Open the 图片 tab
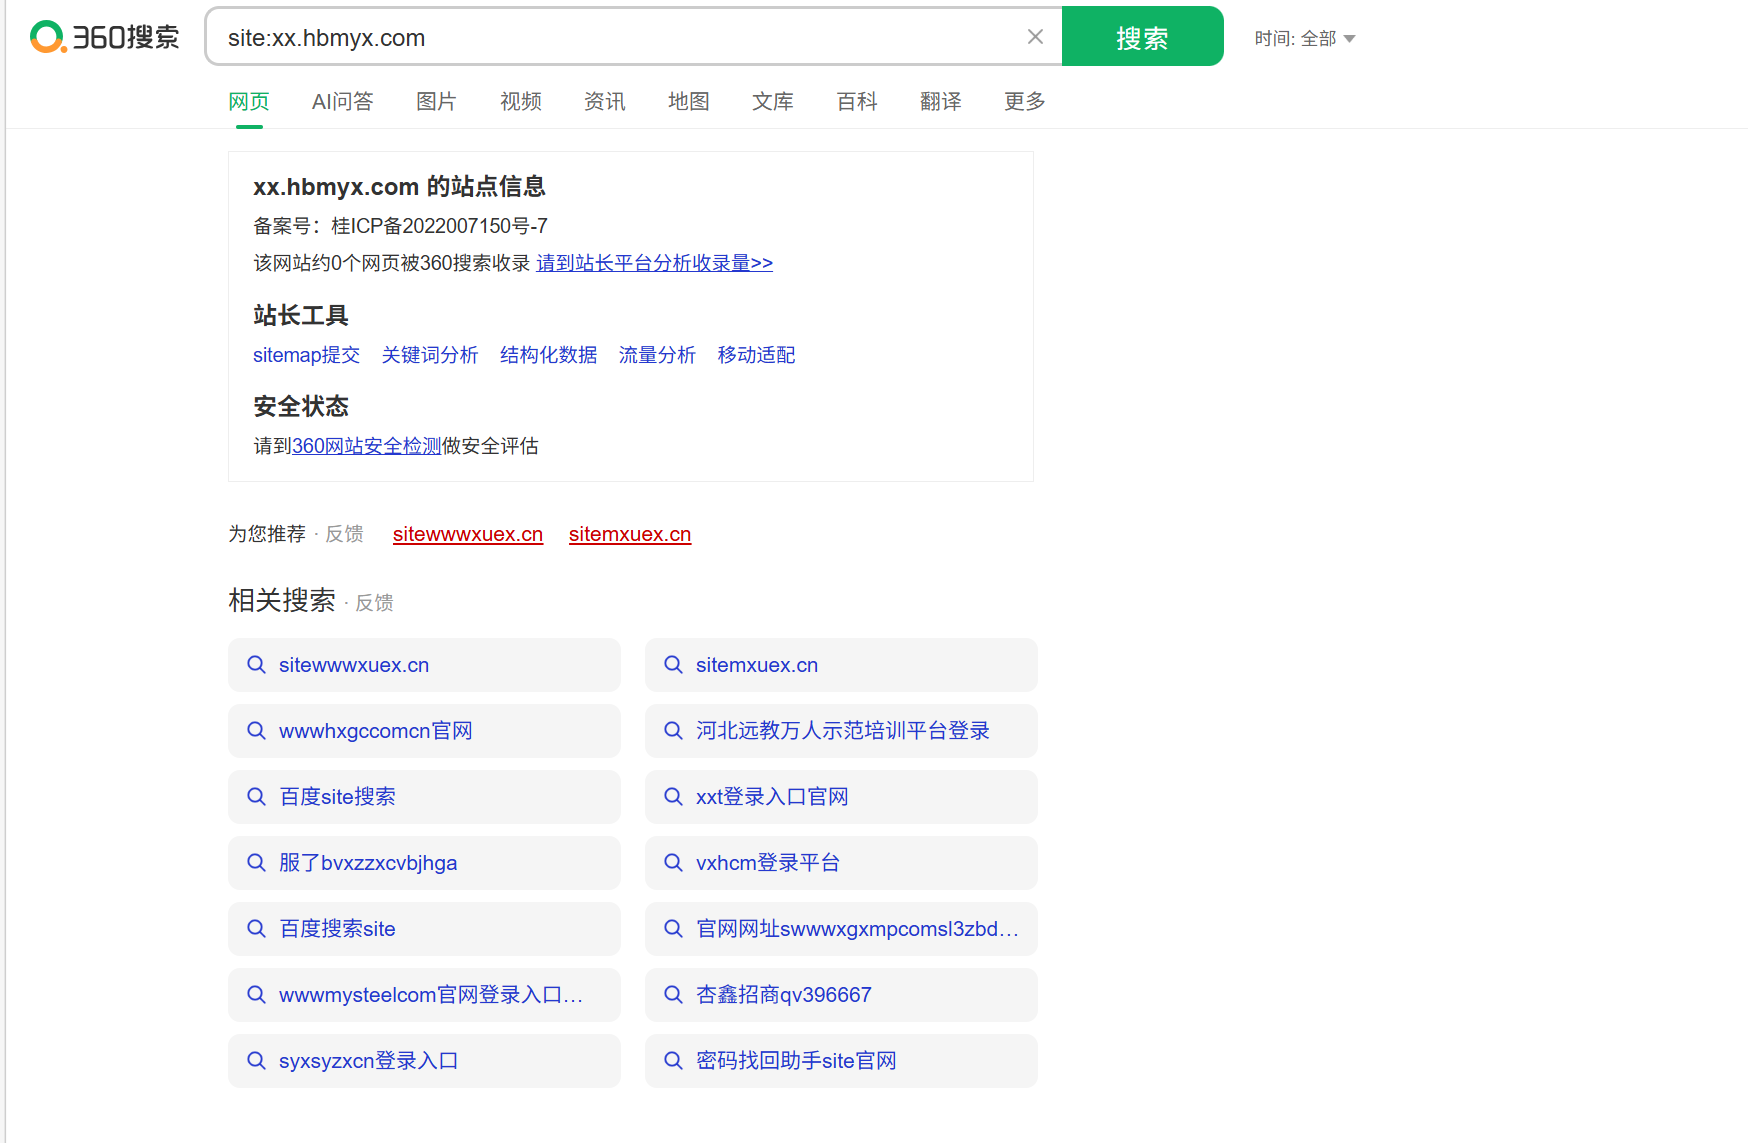The width and height of the screenshot is (1748, 1143). 436,101
